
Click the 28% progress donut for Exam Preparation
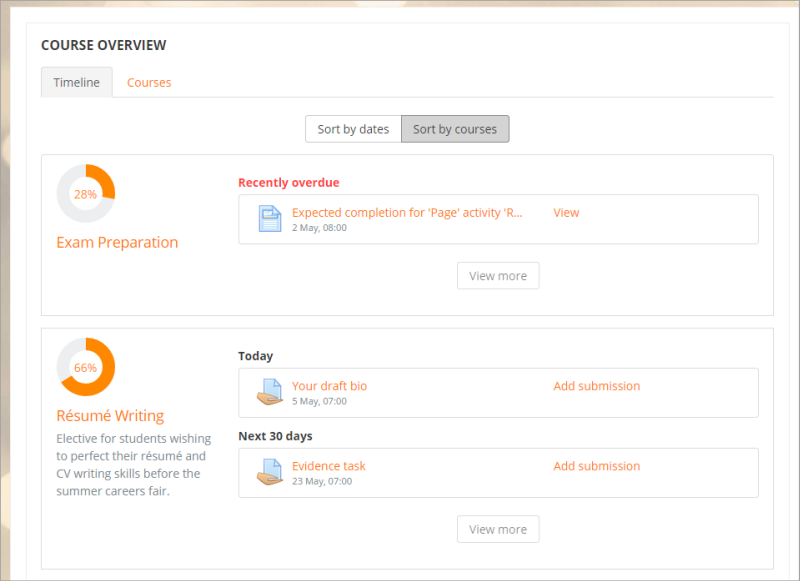tap(86, 194)
